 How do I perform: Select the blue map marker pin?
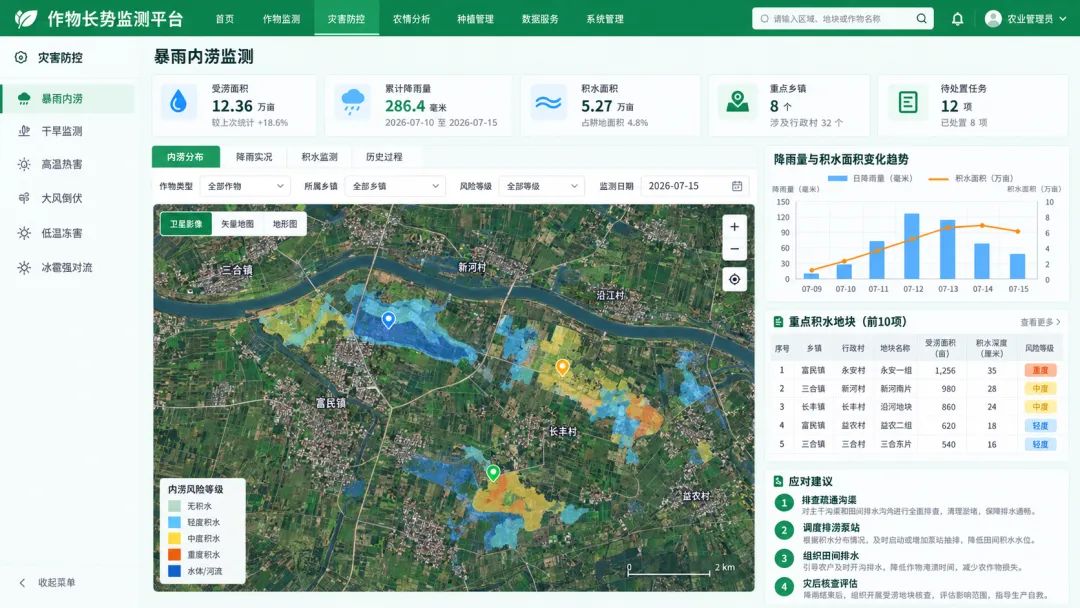coord(388,319)
